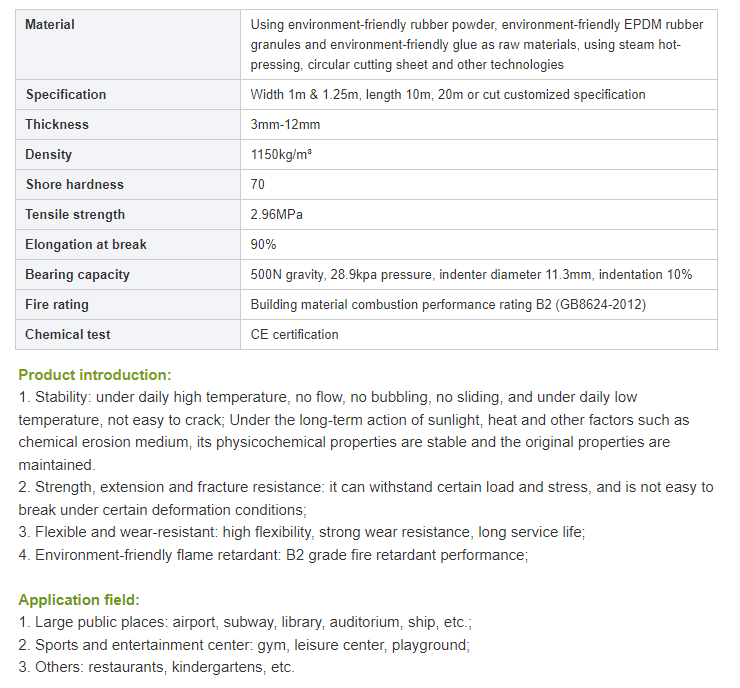Click the Tensile strength value 2.96MPa

(278, 215)
